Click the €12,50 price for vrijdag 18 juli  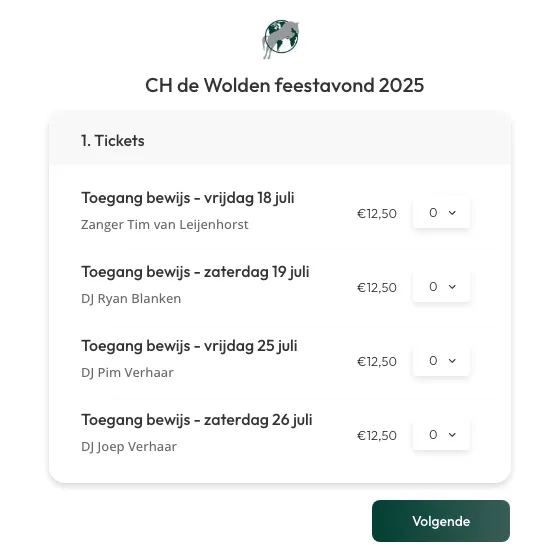click(x=377, y=214)
